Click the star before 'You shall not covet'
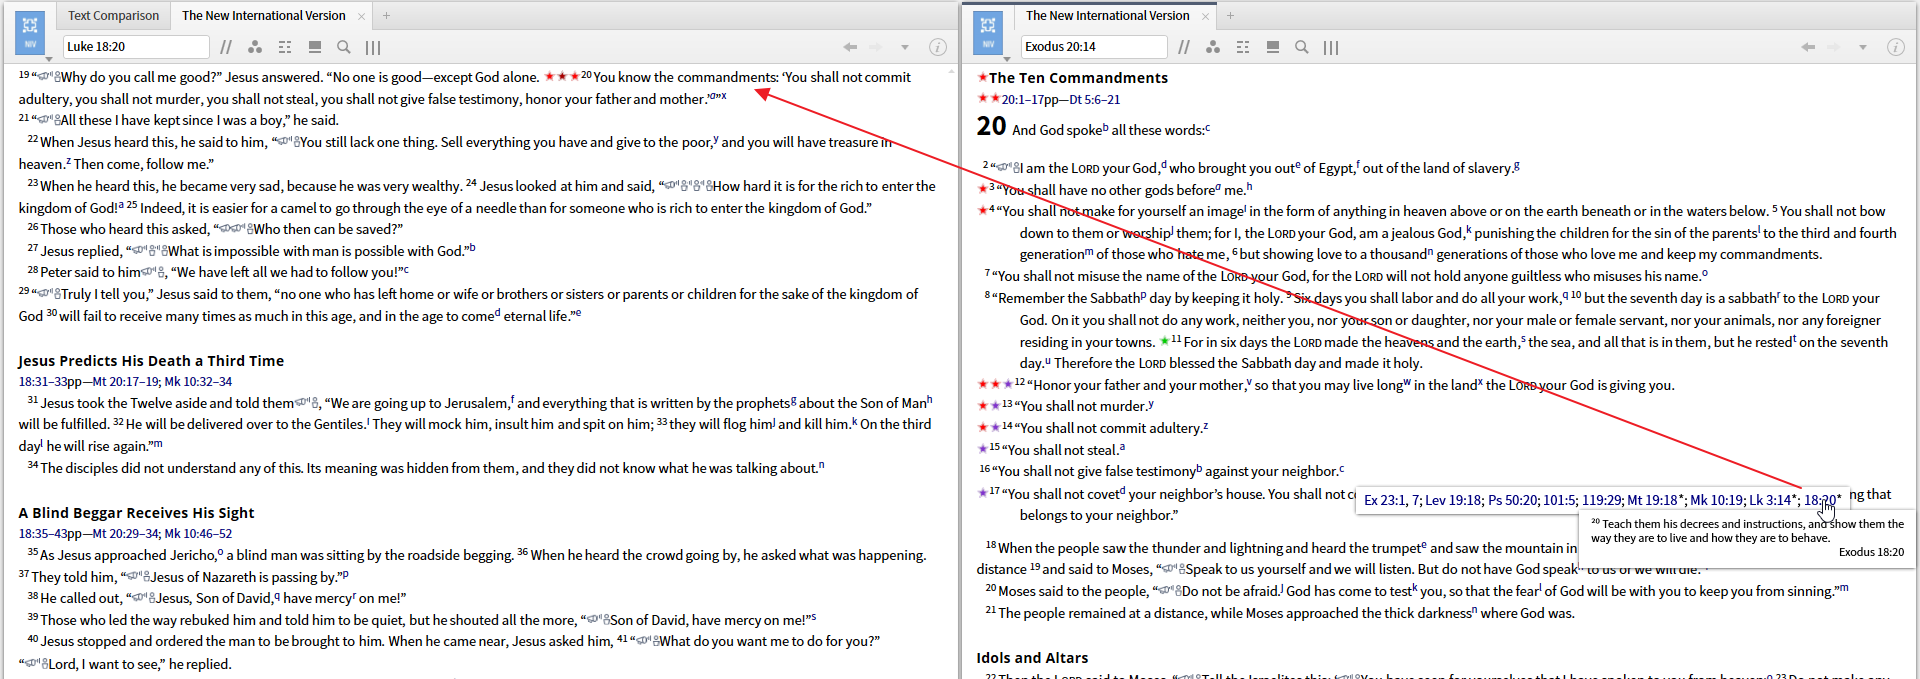This screenshot has width=1920, height=679. [x=983, y=492]
